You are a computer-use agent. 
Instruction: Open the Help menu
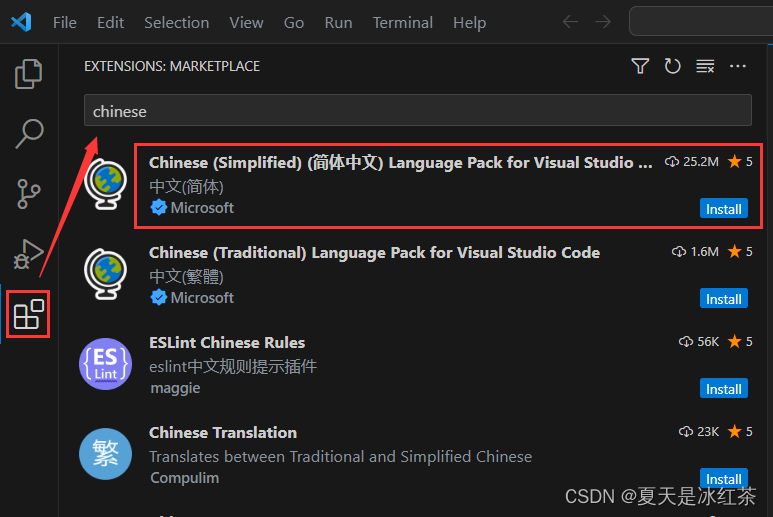tap(469, 23)
